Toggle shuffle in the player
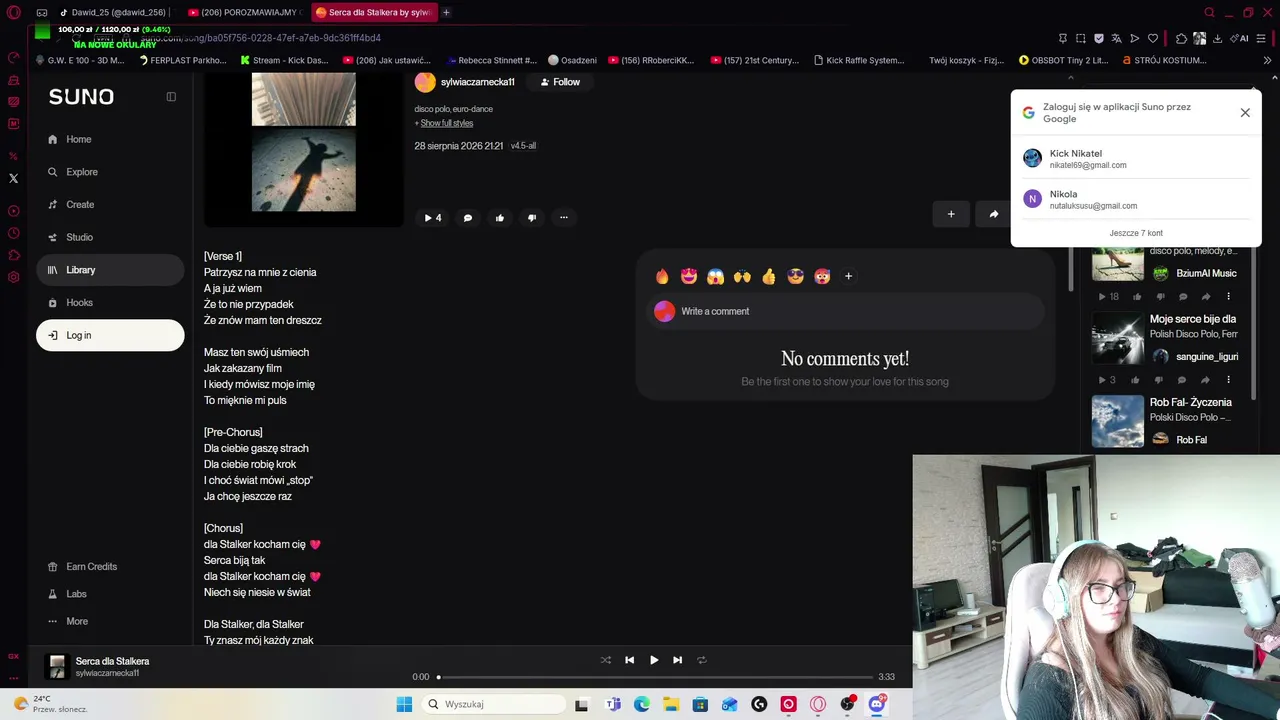This screenshot has height=720, width=1280. (605, 660)
